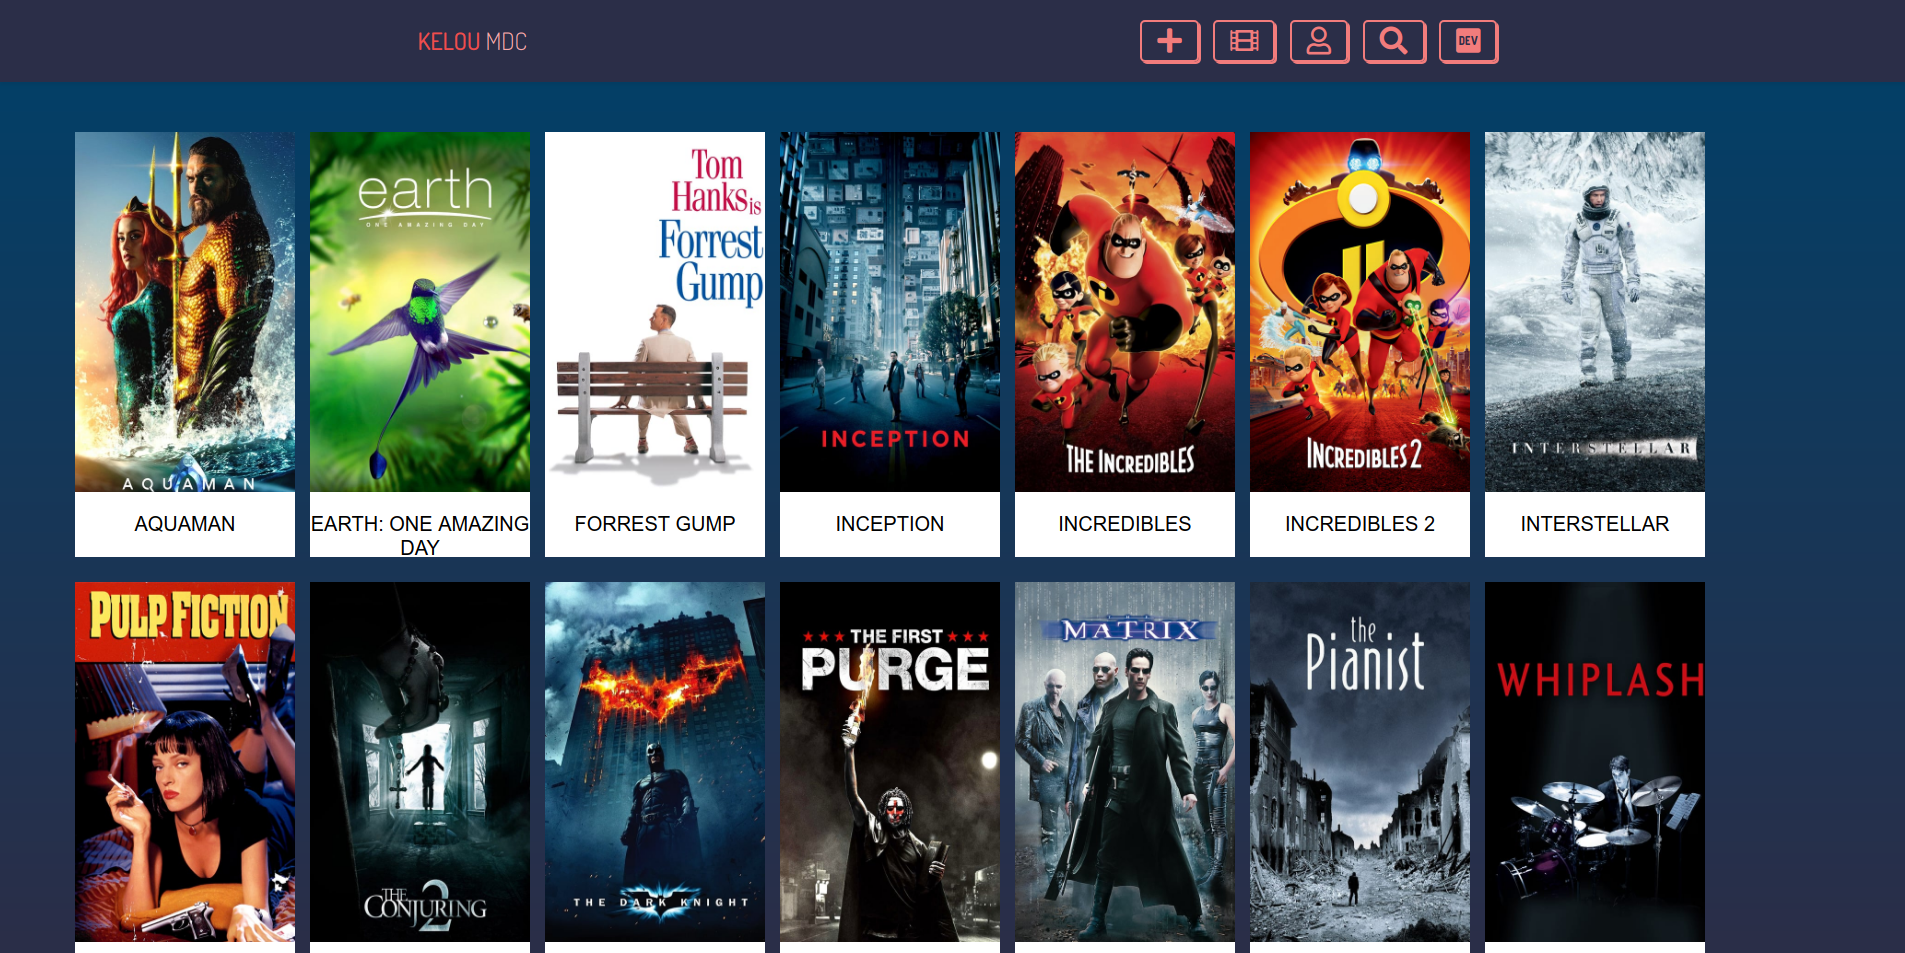Select the Whiplash poster
This screenshot has width=1905, height=953.
(1595, 762)
